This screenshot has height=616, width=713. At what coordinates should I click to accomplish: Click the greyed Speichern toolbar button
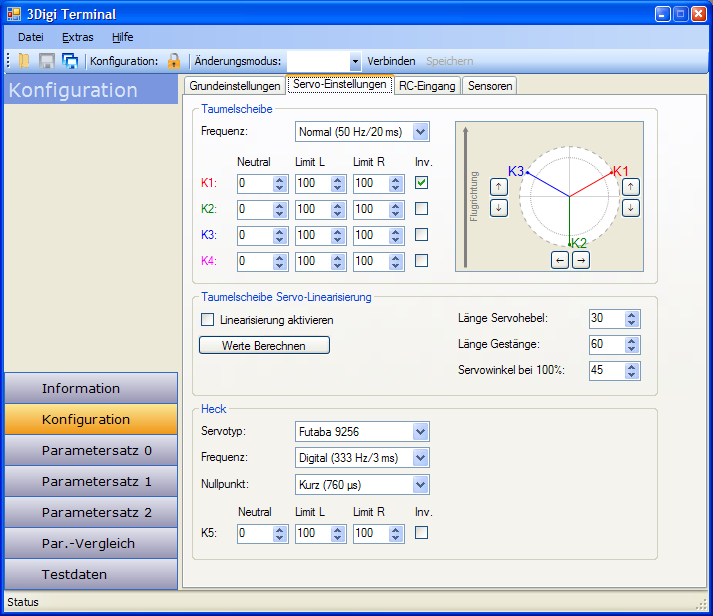(449, 61)
